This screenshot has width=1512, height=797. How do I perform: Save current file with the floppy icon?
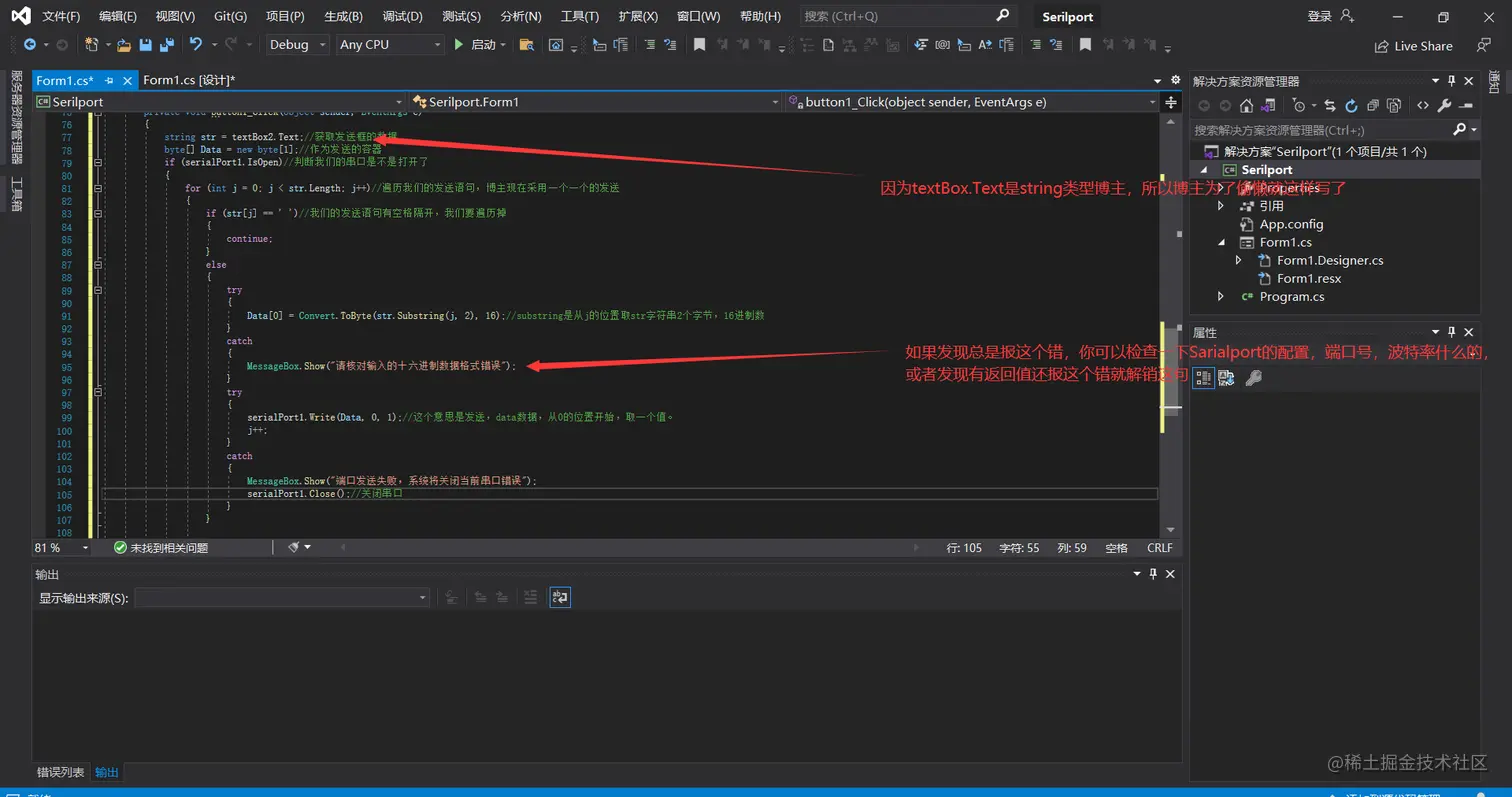point(146,45)
